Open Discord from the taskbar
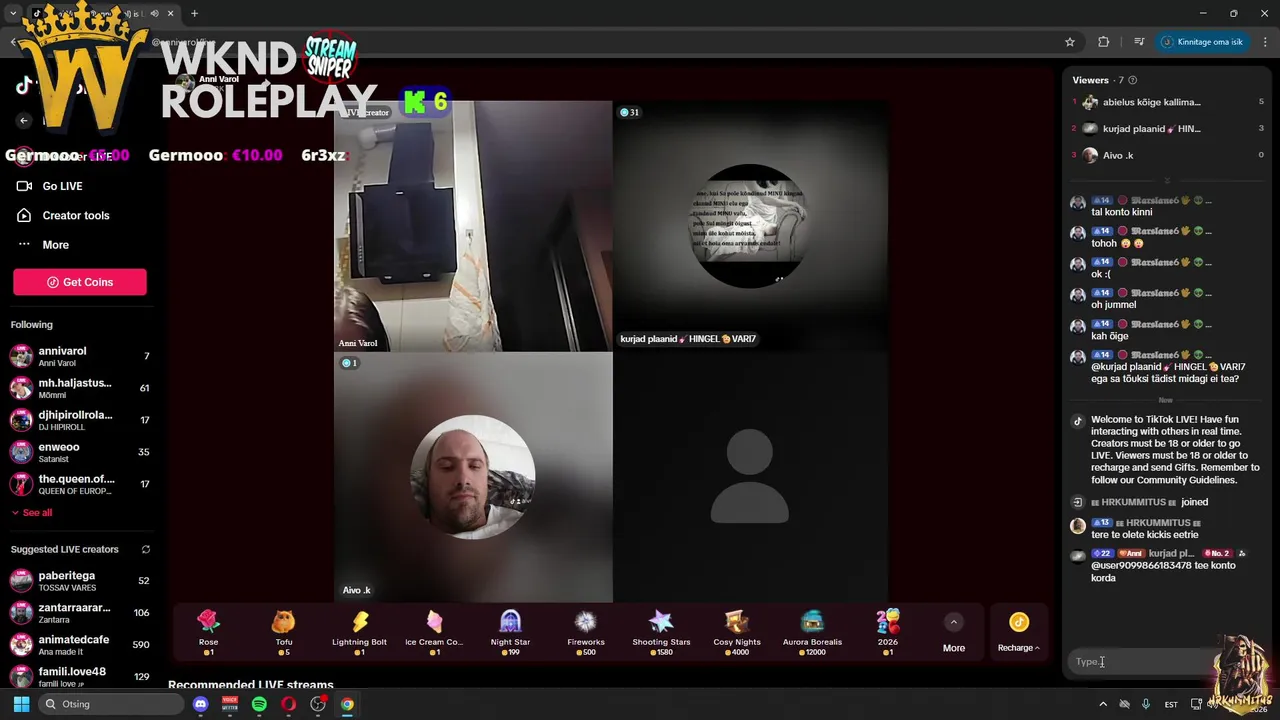This screenshot has width=1280, height=720. pos(200,704)
